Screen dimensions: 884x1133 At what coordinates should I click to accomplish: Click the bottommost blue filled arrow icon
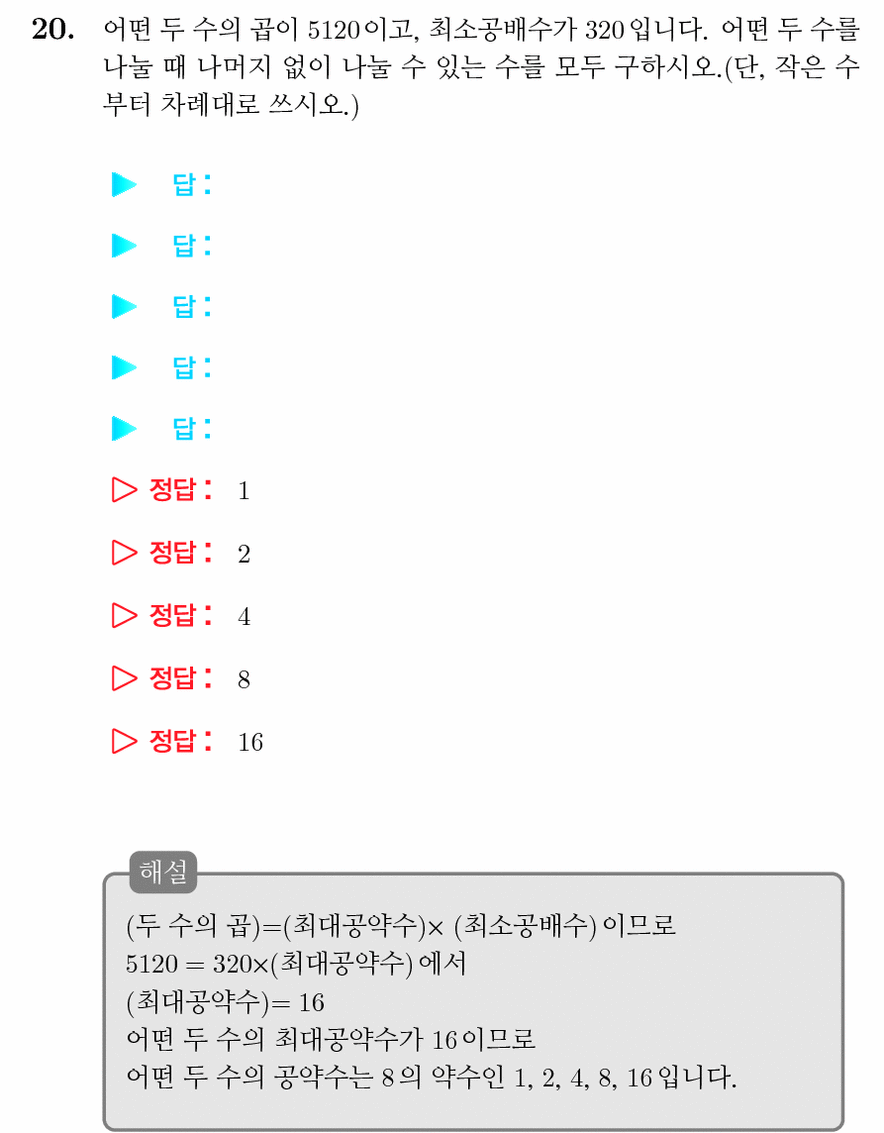click(124, 428)
